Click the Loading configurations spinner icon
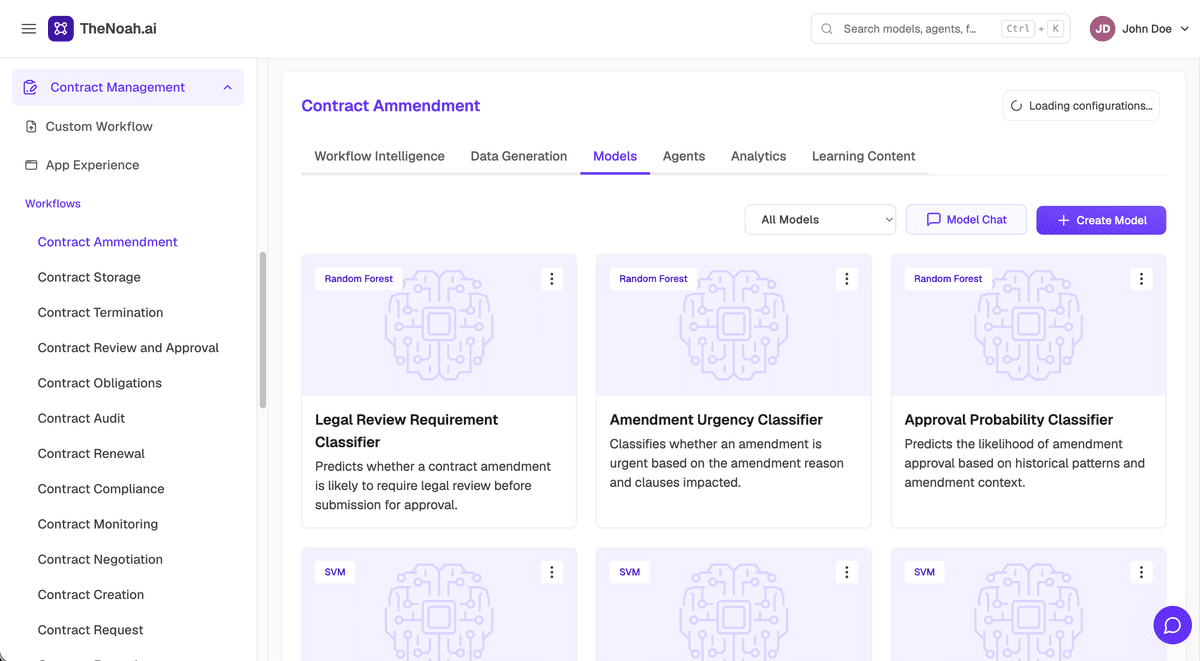 pyautogui.click(x=1017, y=106)
